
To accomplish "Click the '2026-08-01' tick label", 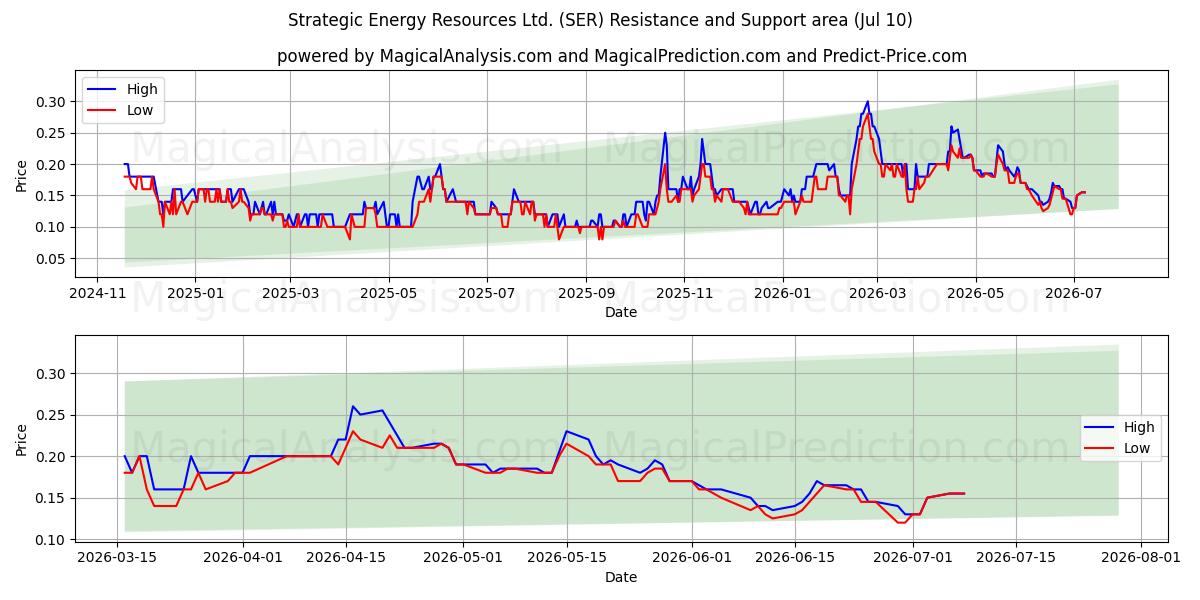I will tap(1141, 558).
